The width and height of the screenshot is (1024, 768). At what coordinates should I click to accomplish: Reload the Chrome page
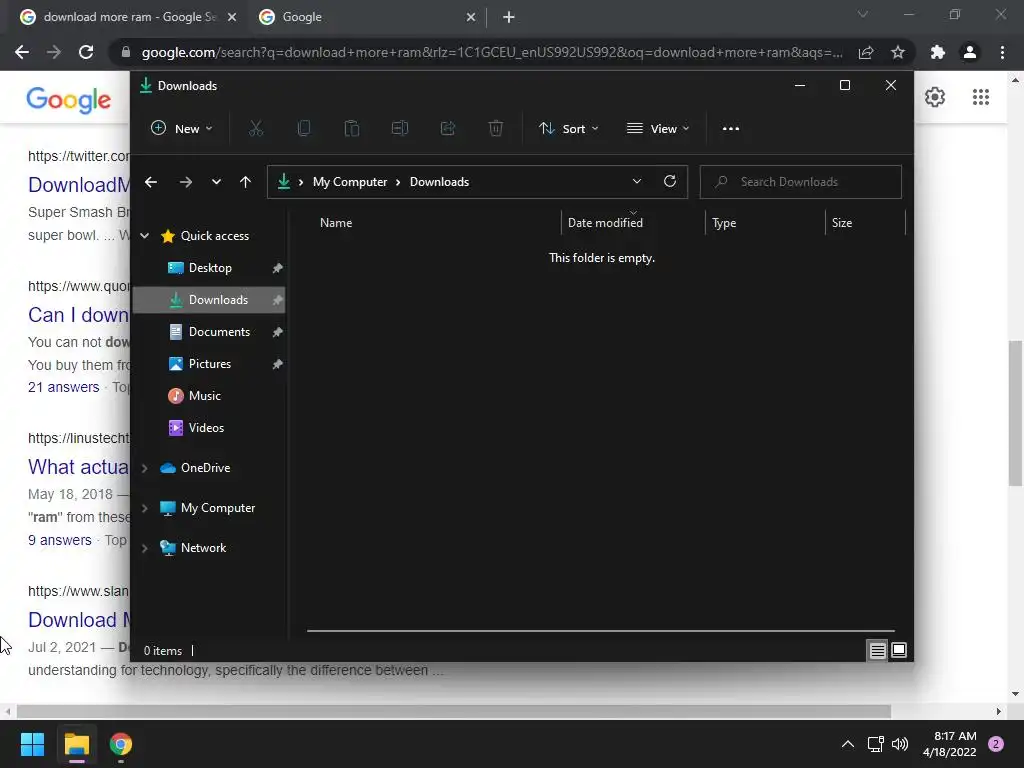86,52
